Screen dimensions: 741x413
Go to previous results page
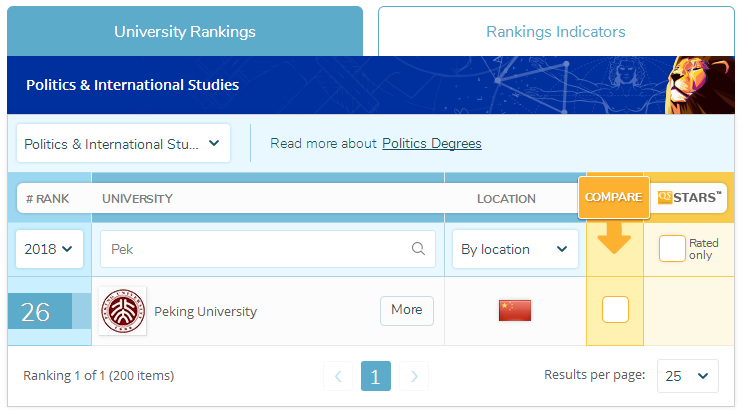pos(338,377)
